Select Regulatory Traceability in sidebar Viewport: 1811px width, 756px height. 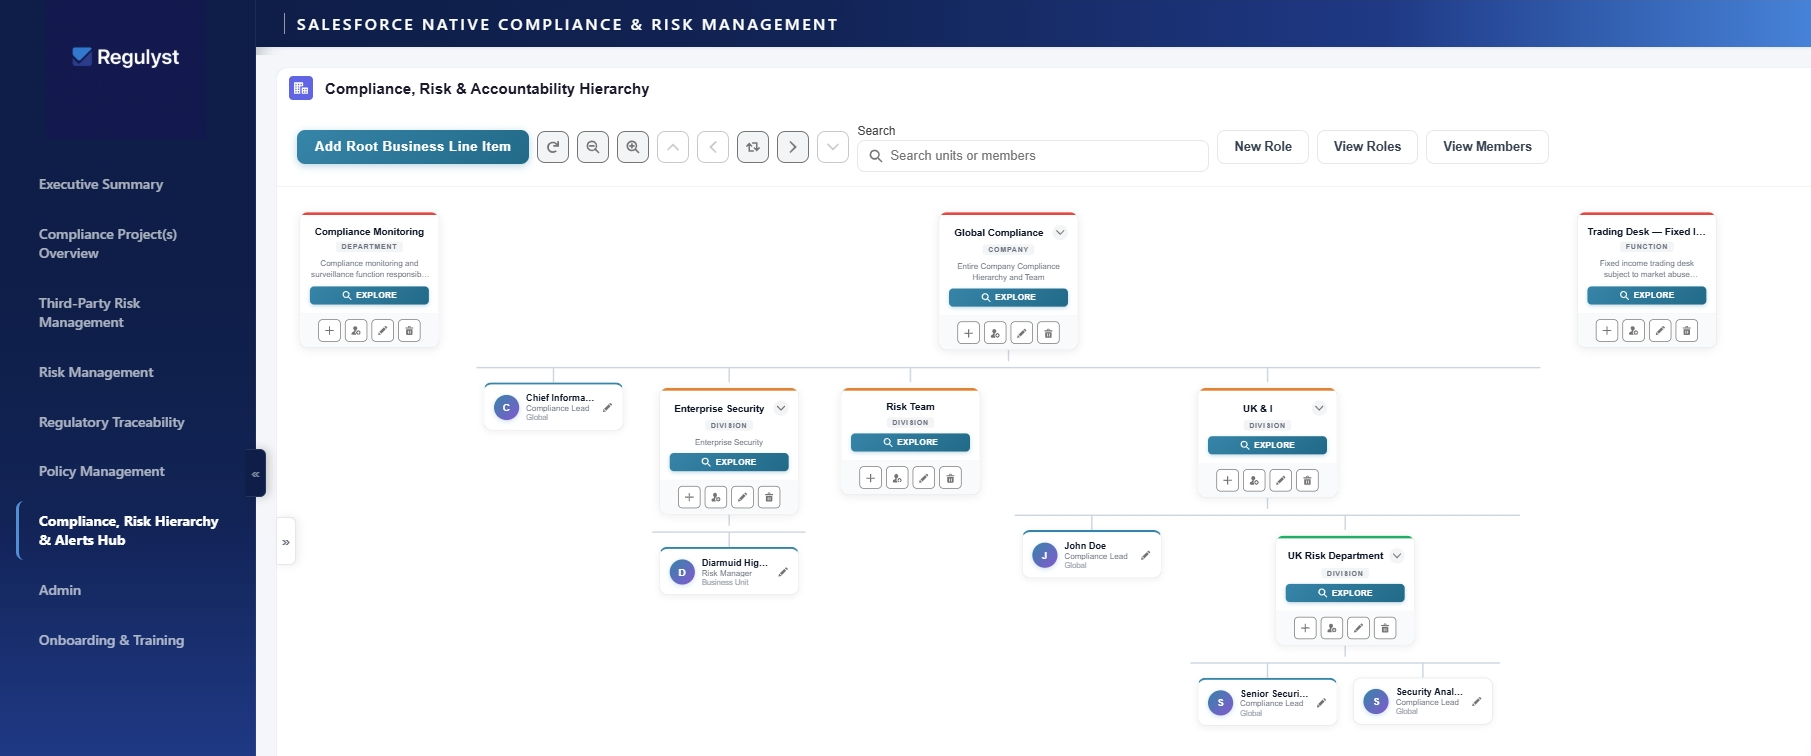click(112, 422)
